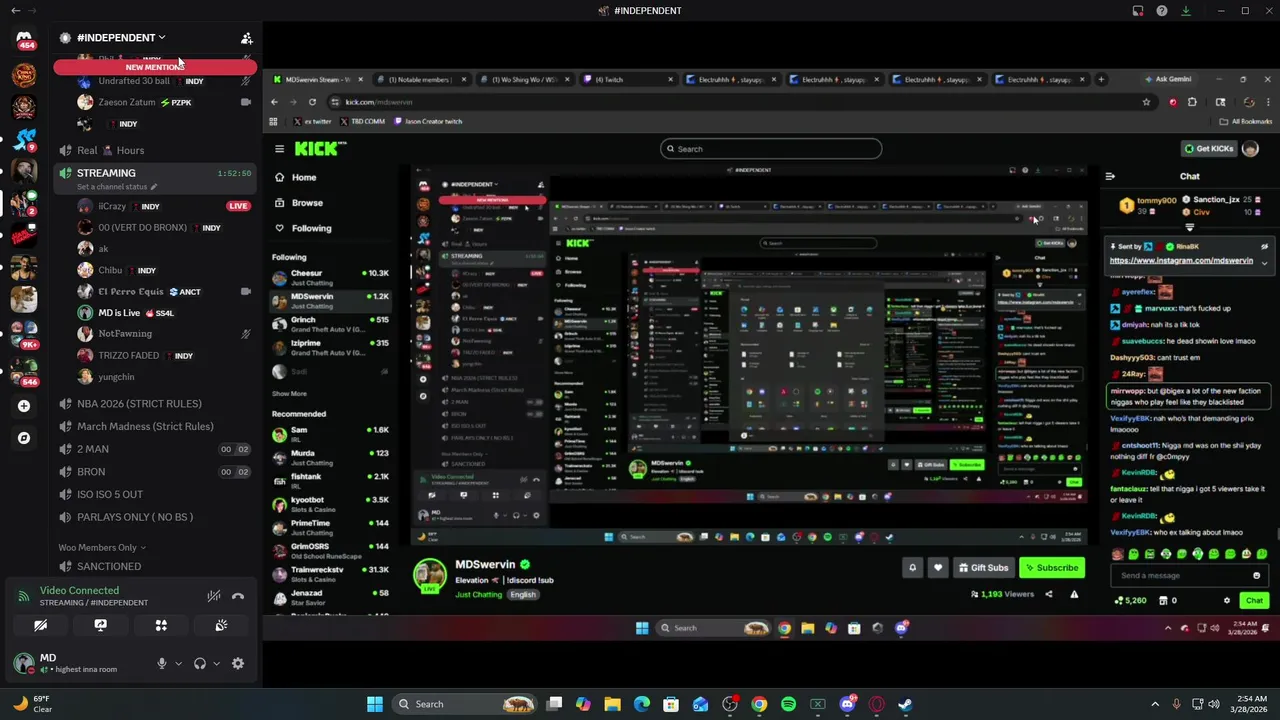Open the Create Invite people icon
1280x720 pixels.
click(x=246, y=38)
